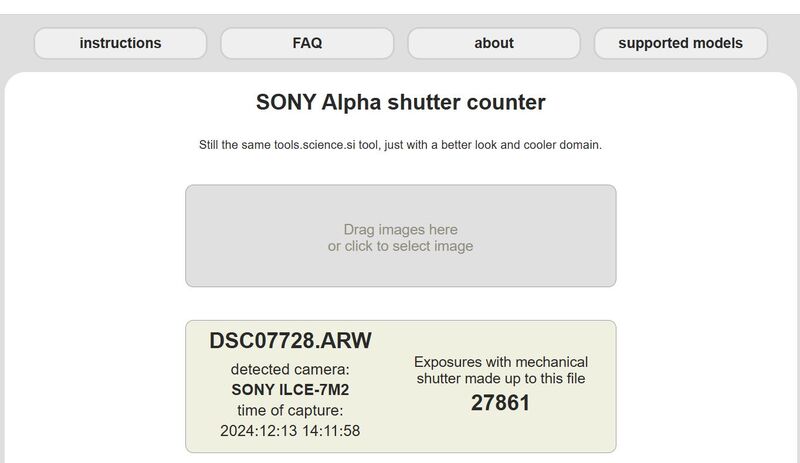Click the 'SONY Alpha shutter counter' heading

[400, 102]
